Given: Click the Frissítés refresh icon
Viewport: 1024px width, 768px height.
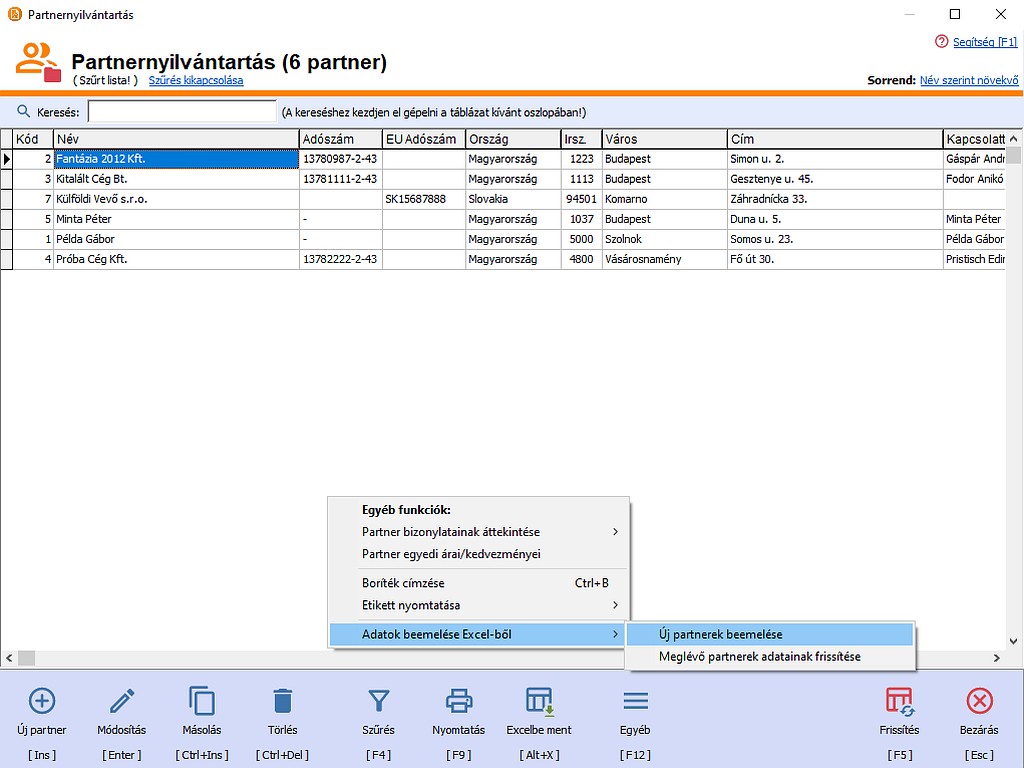Looking at the screenshot, I should [899, 700].
